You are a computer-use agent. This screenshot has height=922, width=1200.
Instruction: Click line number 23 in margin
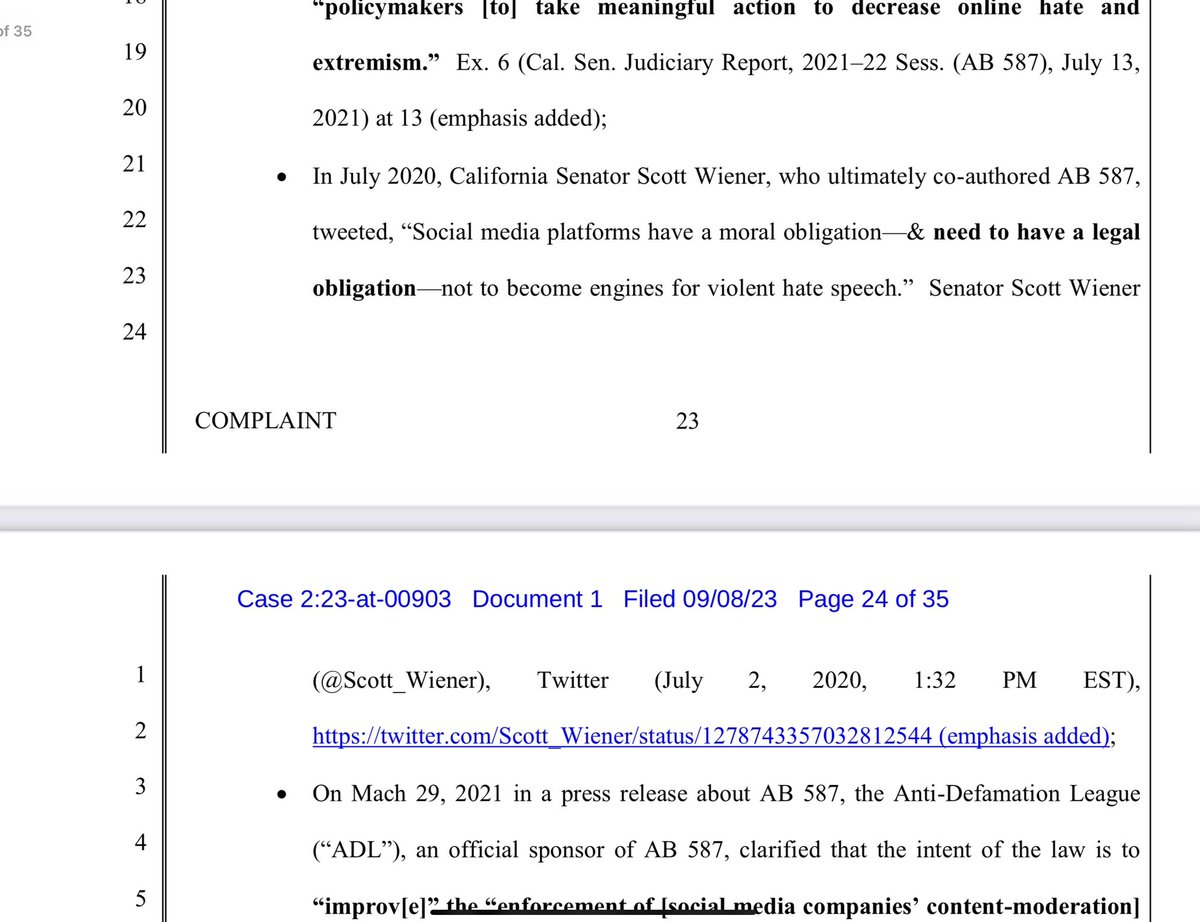click(x=135, y=275)
